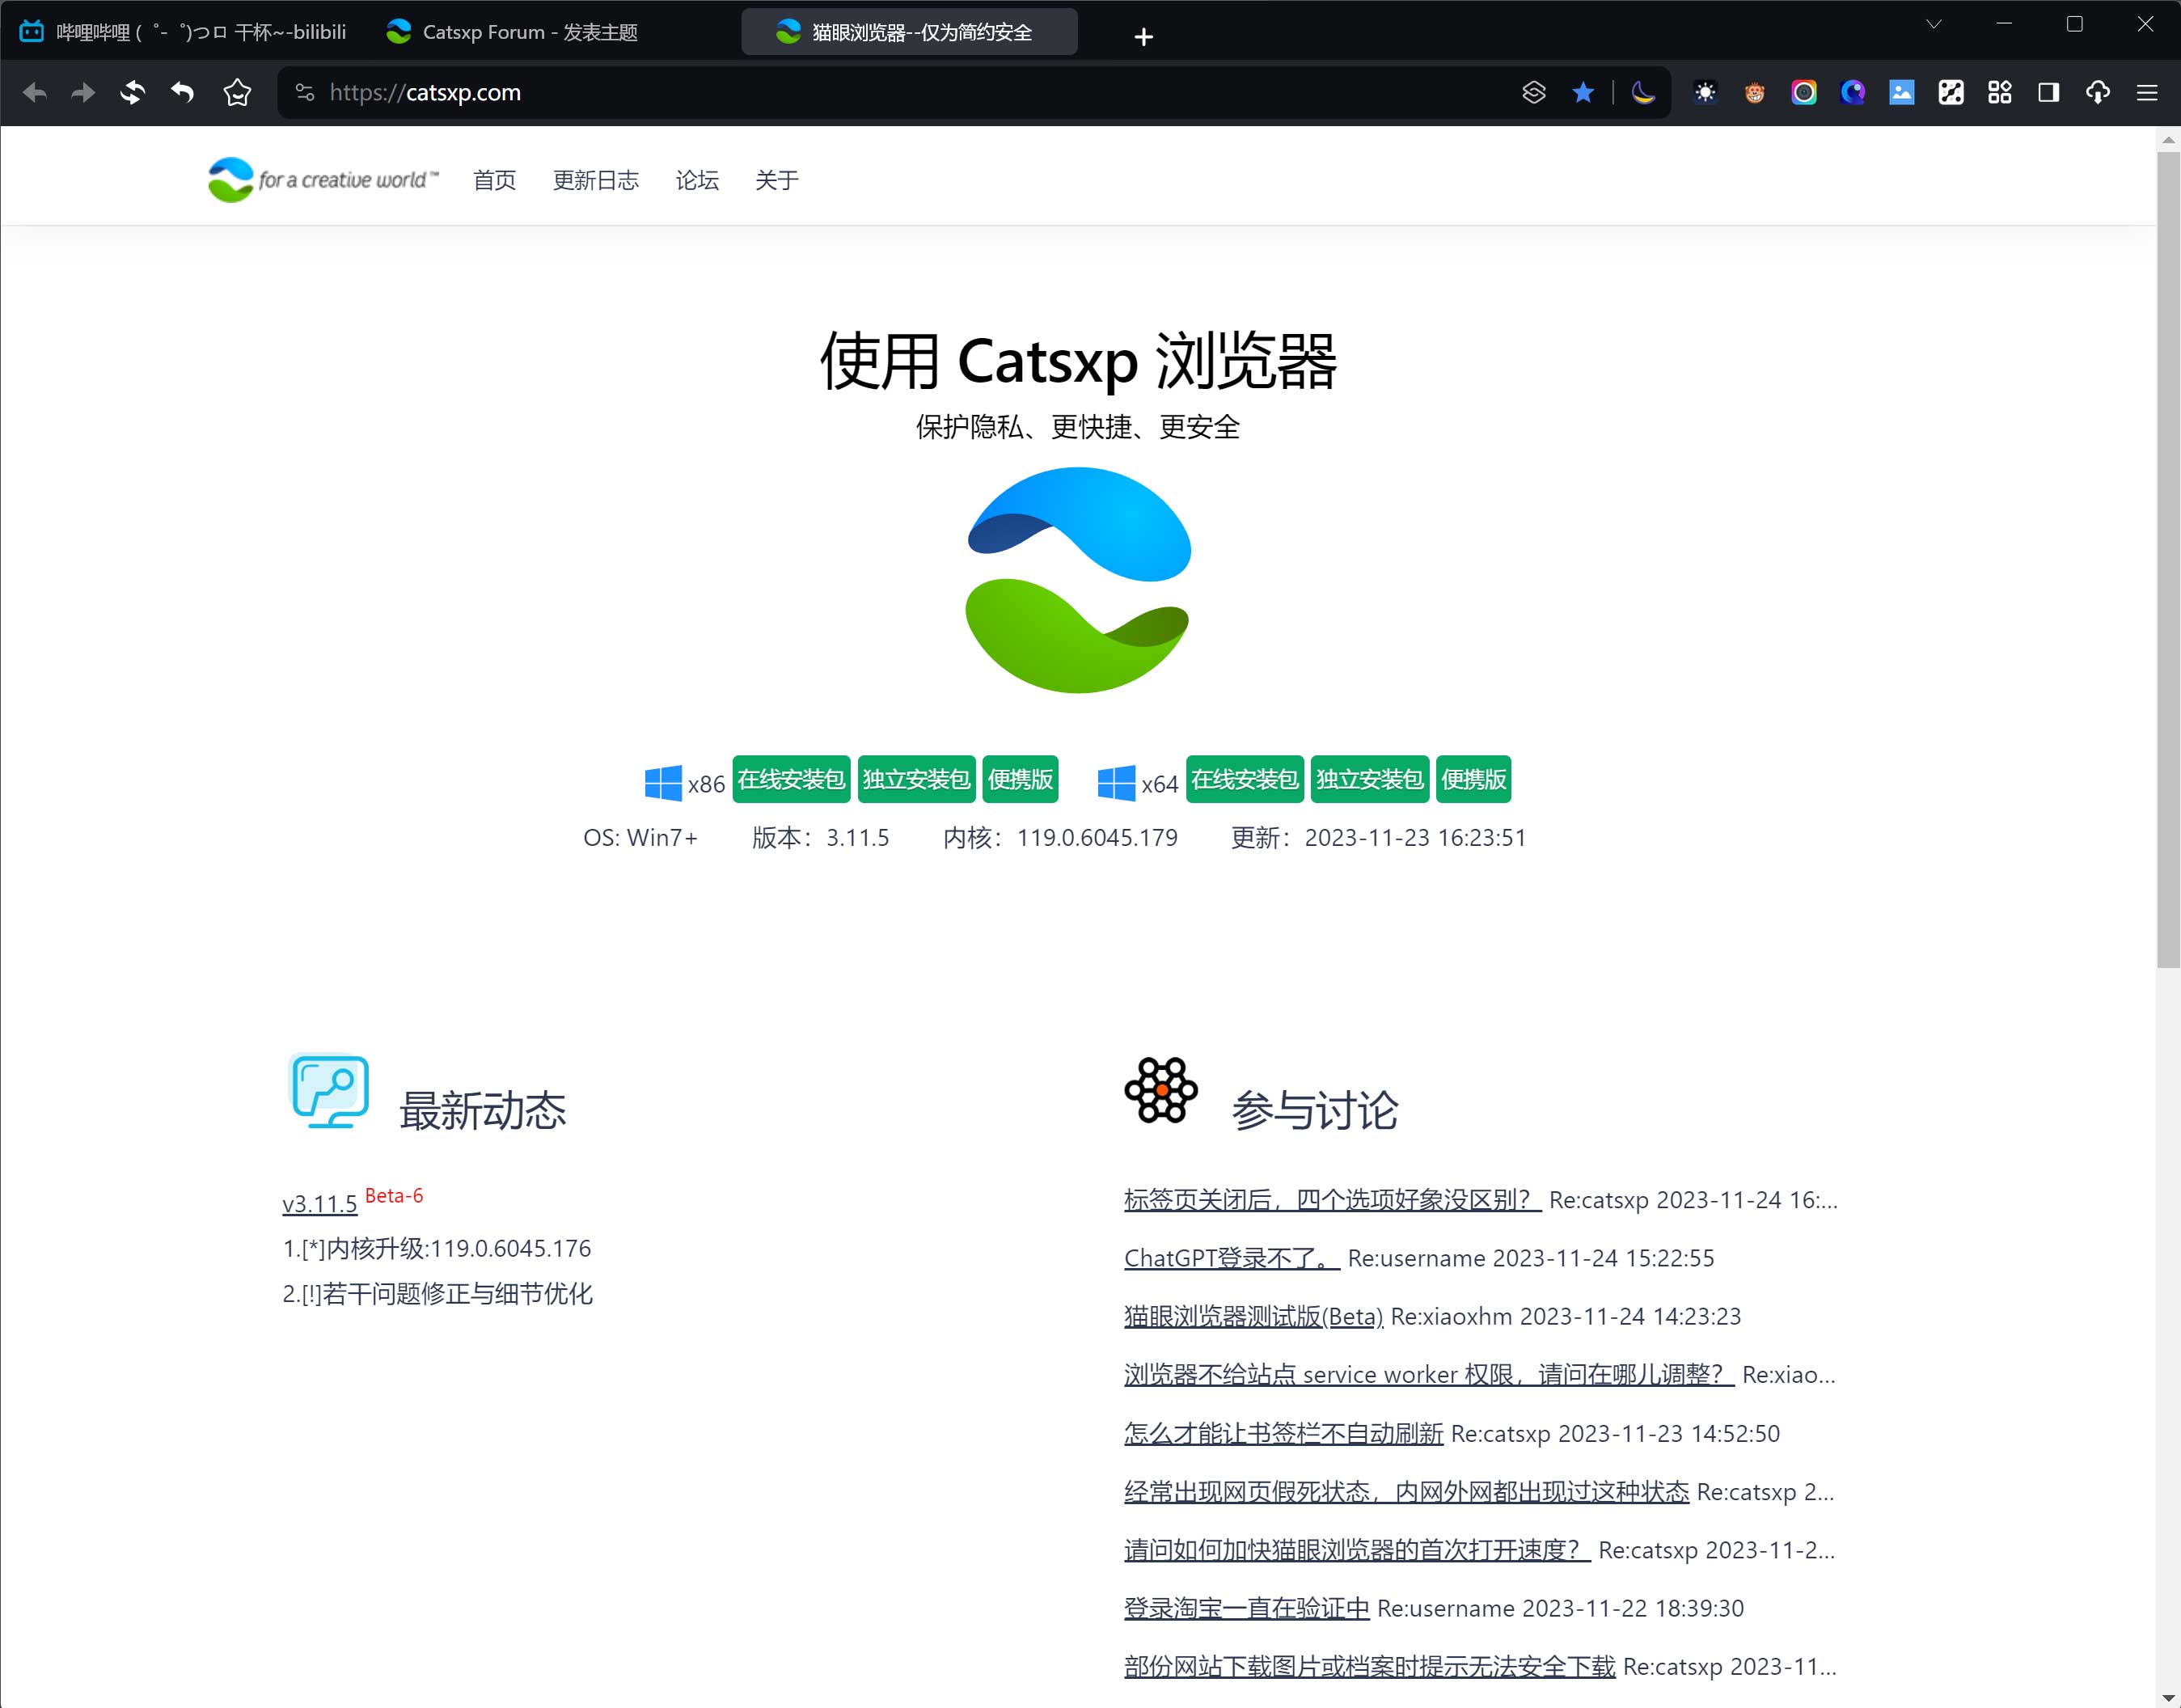Click the x64 Windows logo icon
Viewport: 2181px width, 1708px height.
click(1116, 783)
